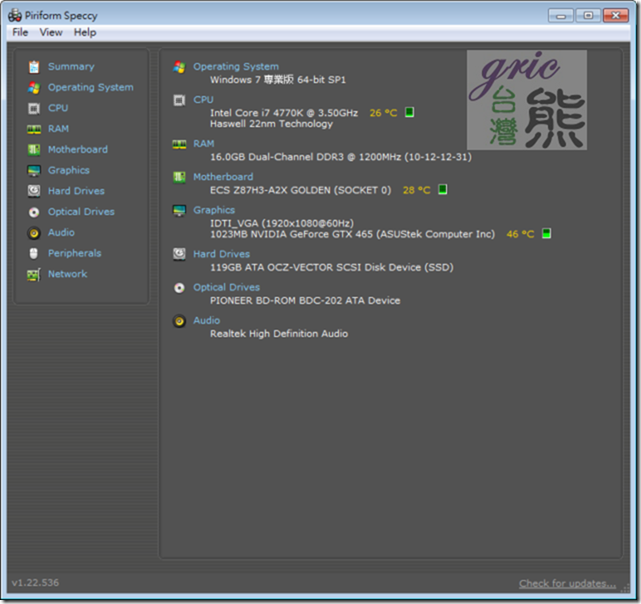This screenshot has height=604, width=641.
Task: Click the Graphics monitor icon in sidebar
Action: pos(34,171)
